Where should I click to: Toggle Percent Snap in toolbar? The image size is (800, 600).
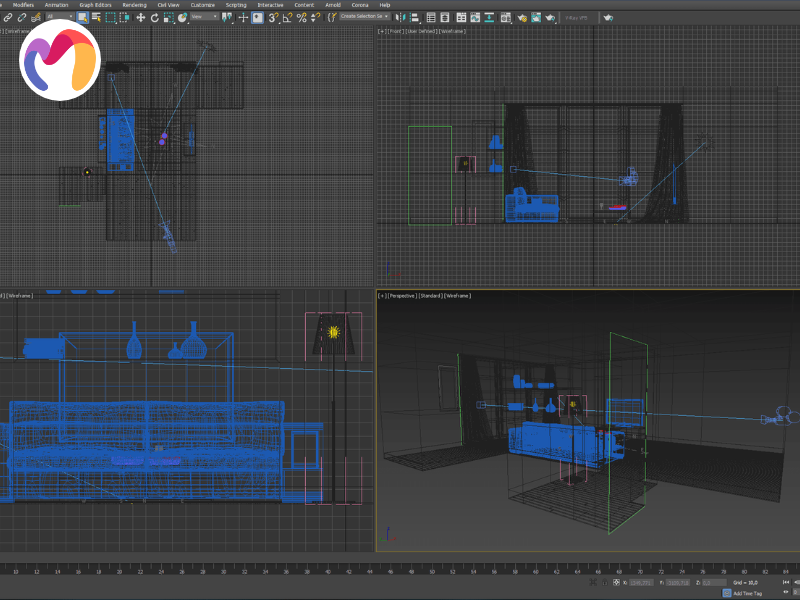(x=301, y=17)
